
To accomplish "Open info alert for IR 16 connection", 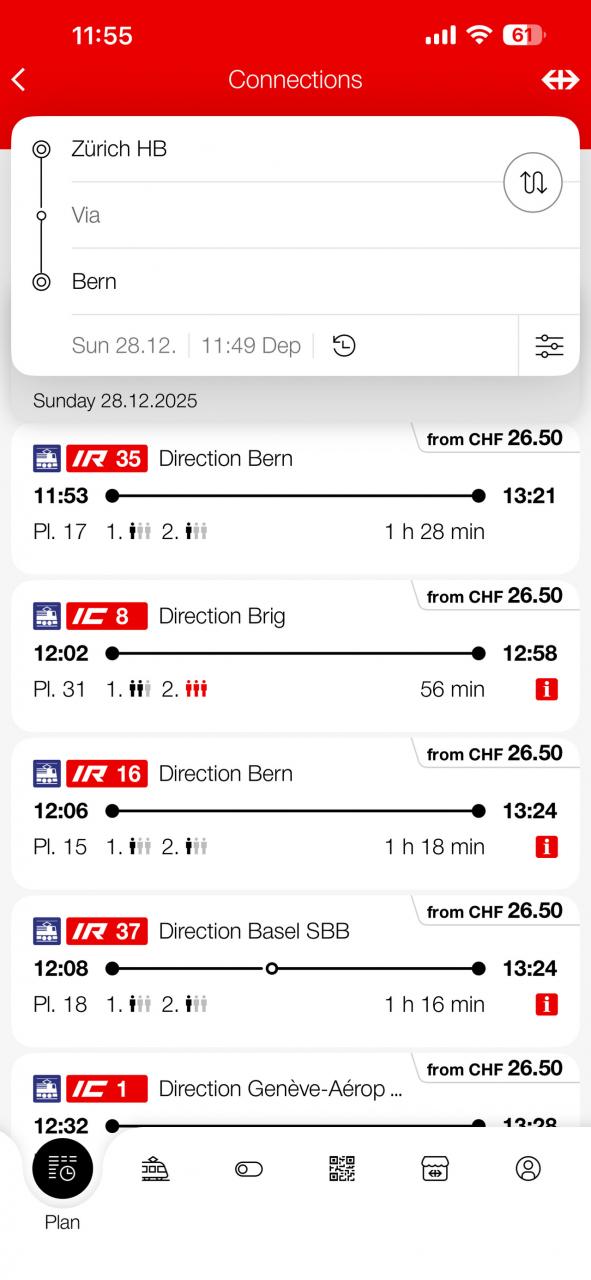I will click(x=546, y=847).
